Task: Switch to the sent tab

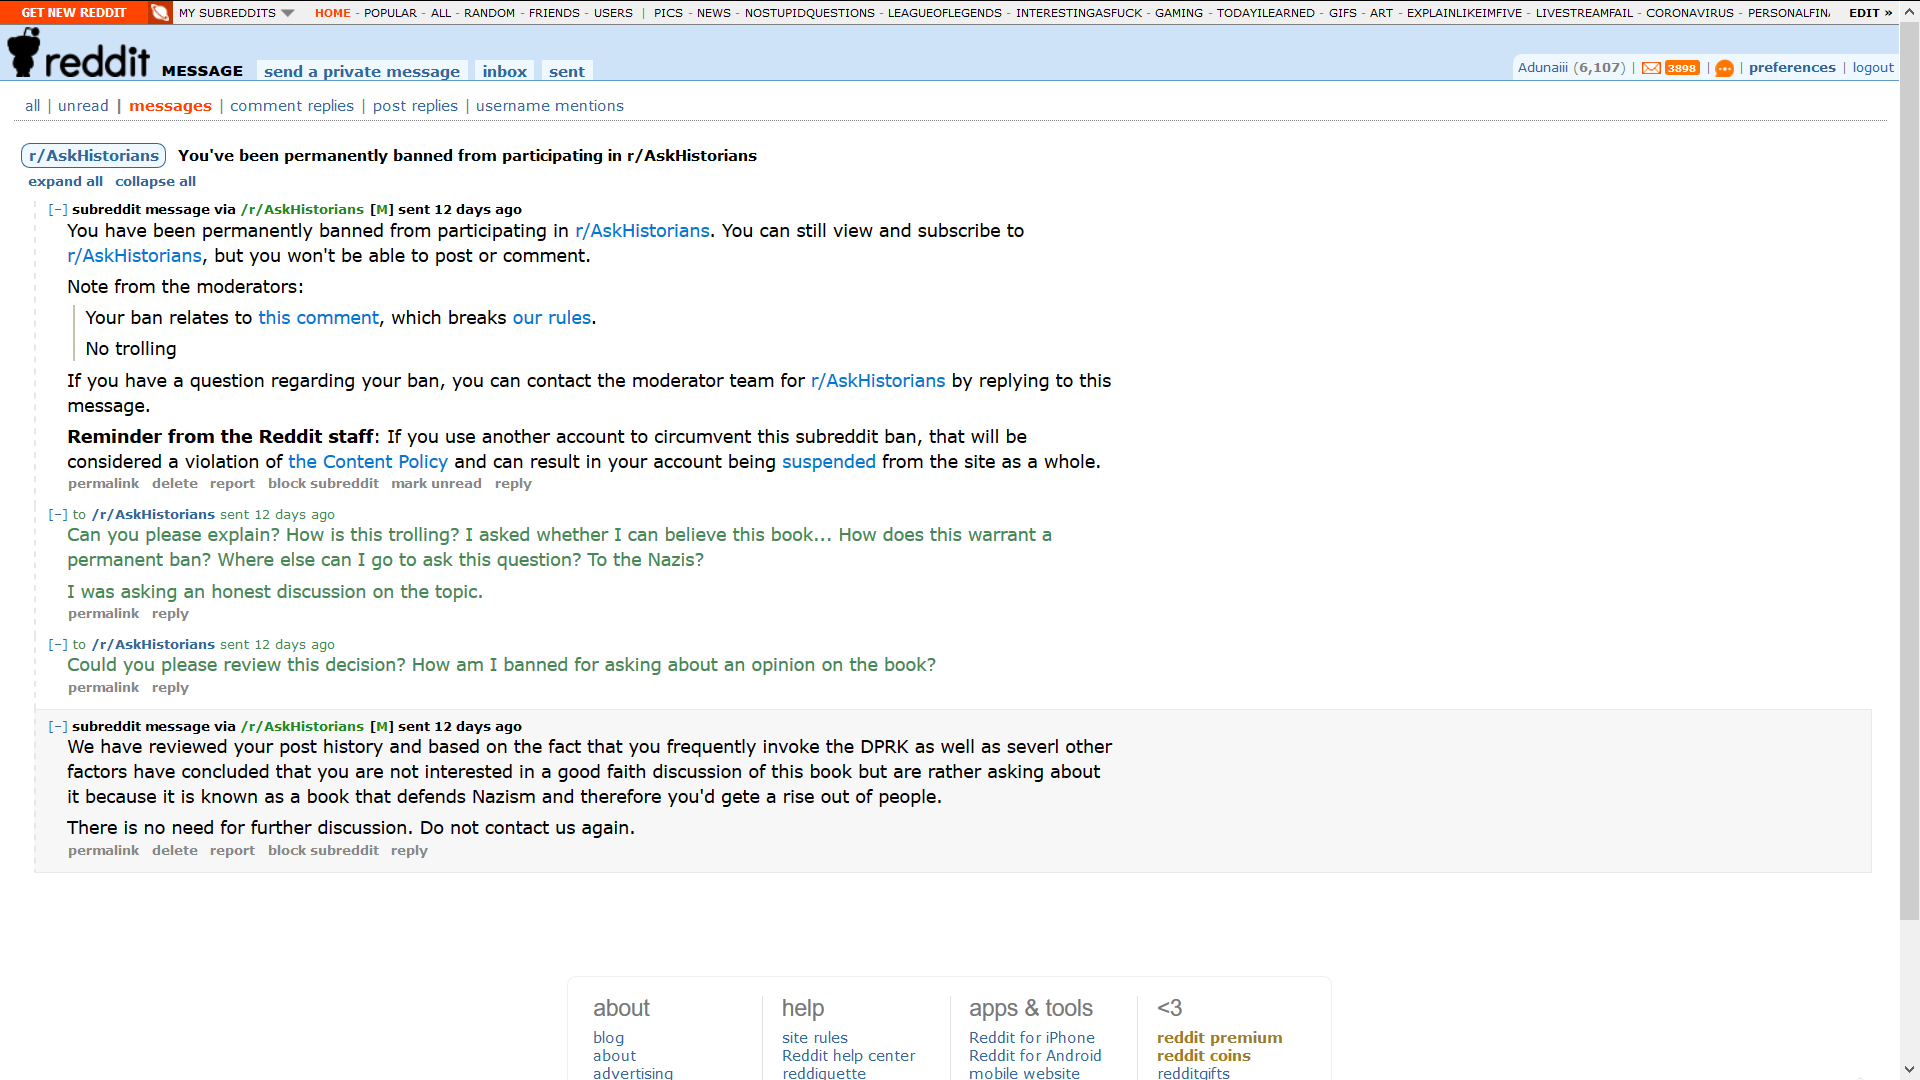Action: click(x=567, y=71)
